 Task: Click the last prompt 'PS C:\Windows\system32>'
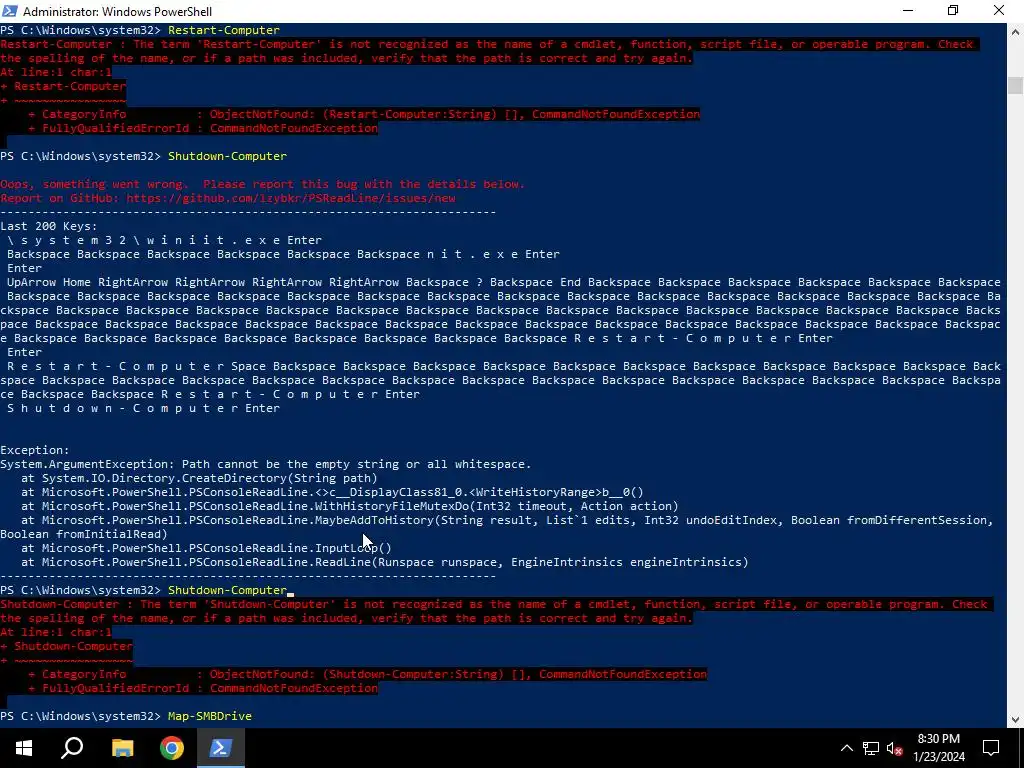[80, 716]
